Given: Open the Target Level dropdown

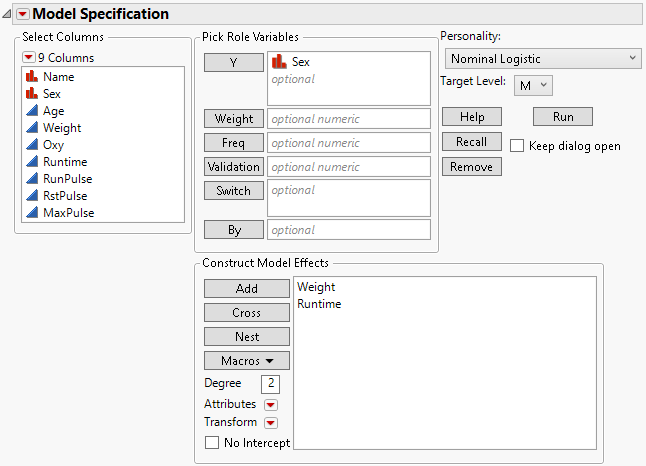Looking at the screenshot, I should (534, 86).
